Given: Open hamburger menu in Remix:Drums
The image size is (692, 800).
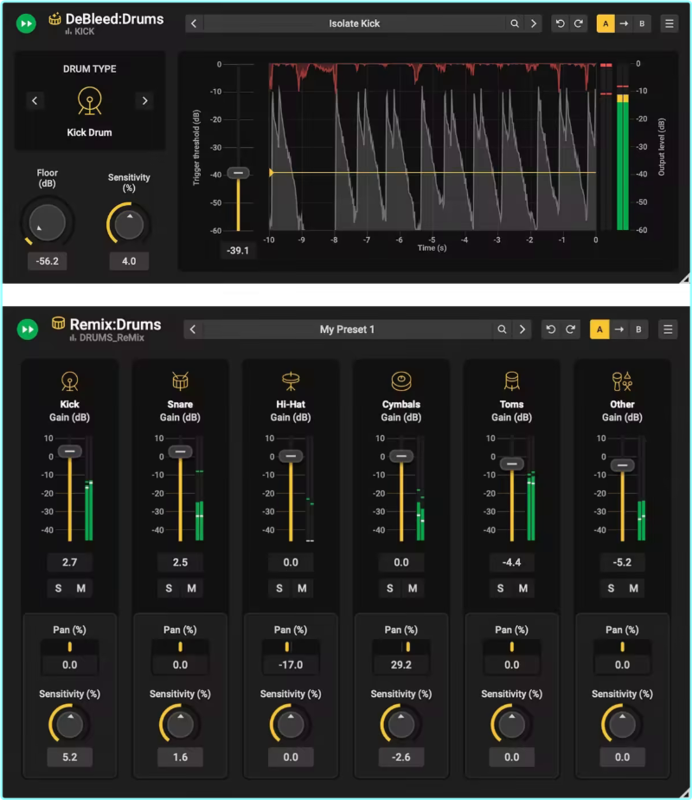Looking at the screenshot, I should (x=668, y=330).
